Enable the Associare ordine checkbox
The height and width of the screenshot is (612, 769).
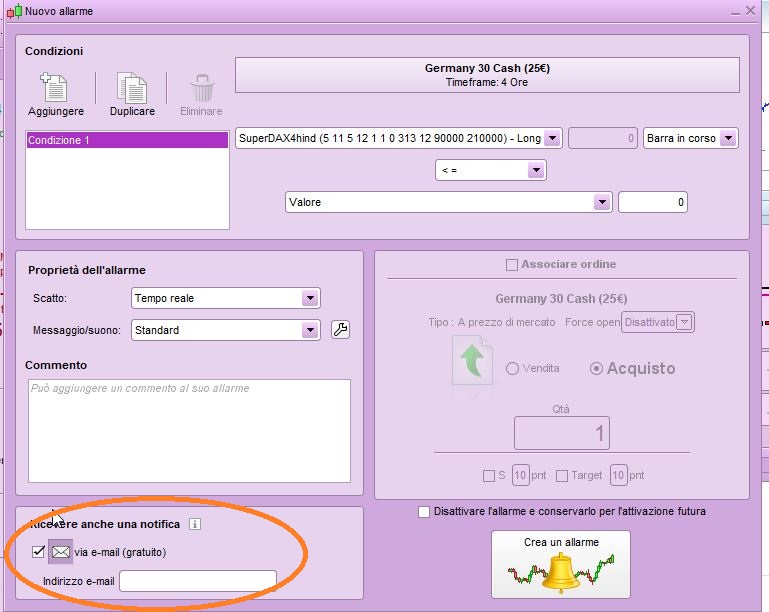(512, 265)
